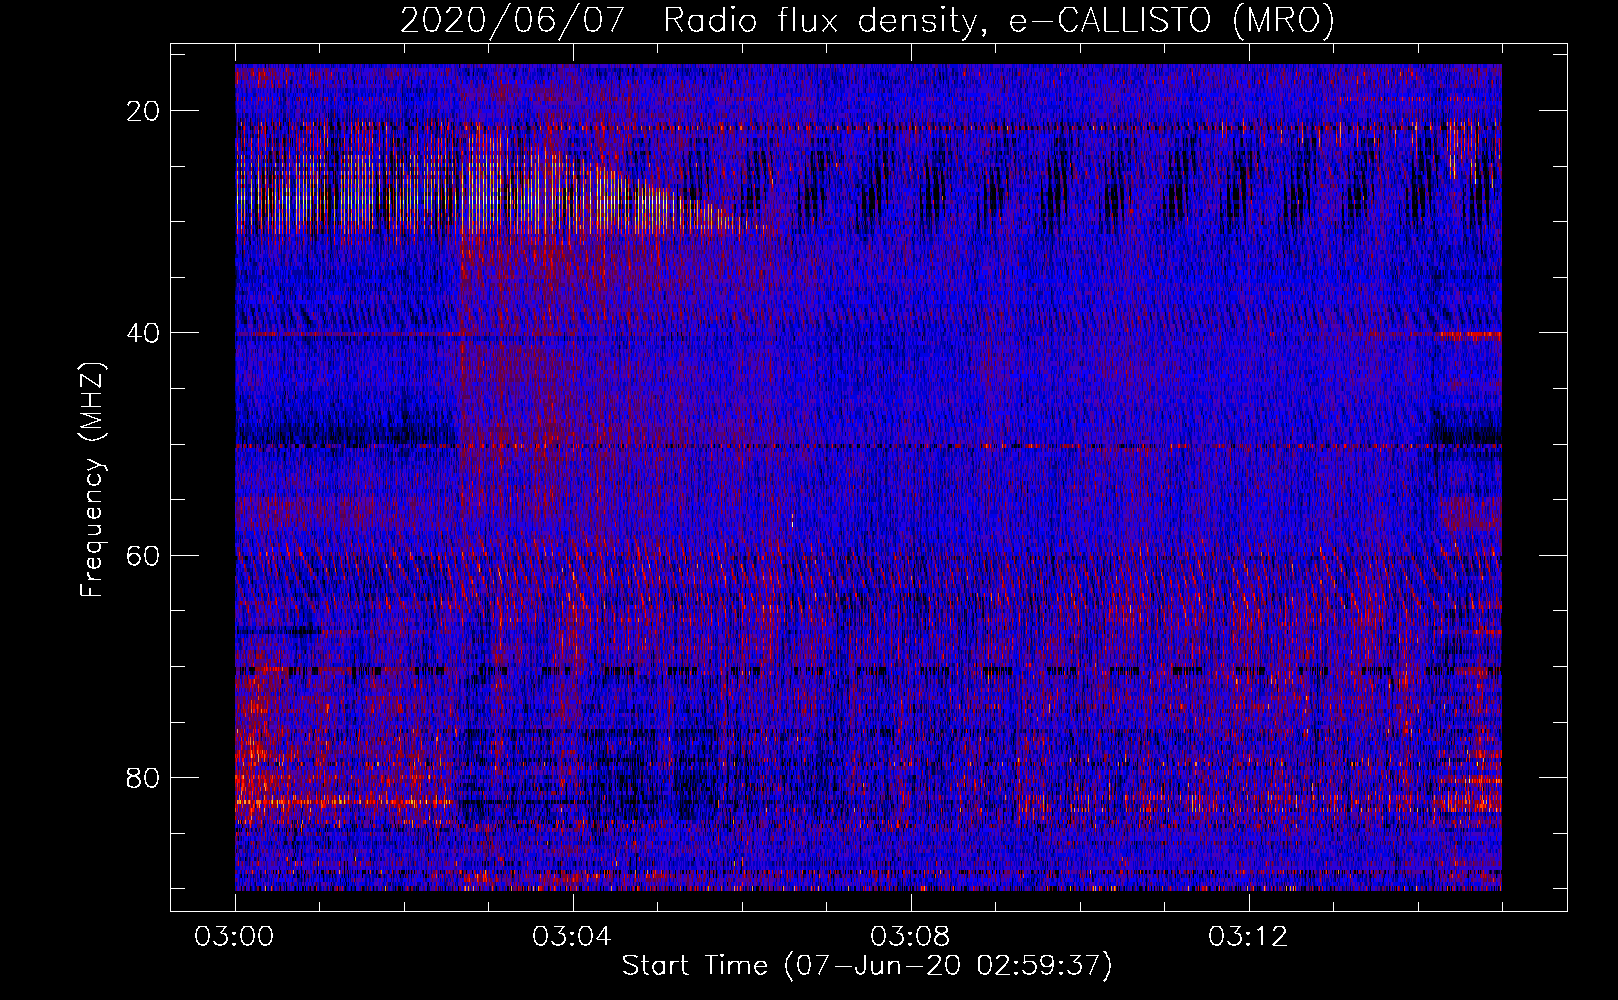Click the 03:08 time tick label

[x=911, y=937]
